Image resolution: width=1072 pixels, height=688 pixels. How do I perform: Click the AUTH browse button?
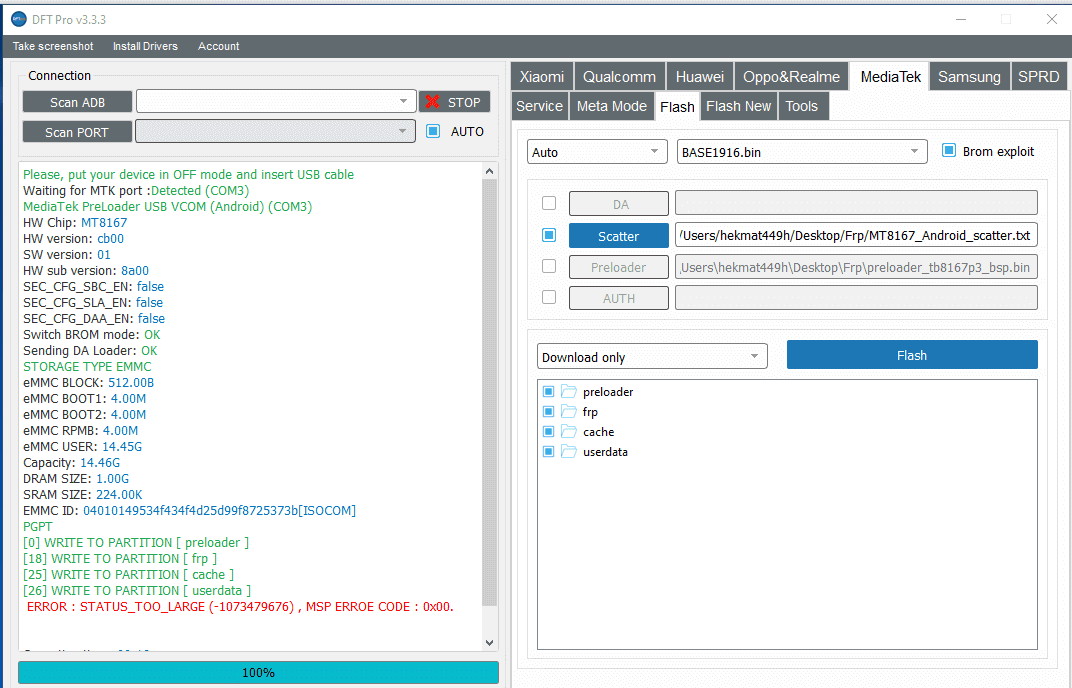[619, 298]
